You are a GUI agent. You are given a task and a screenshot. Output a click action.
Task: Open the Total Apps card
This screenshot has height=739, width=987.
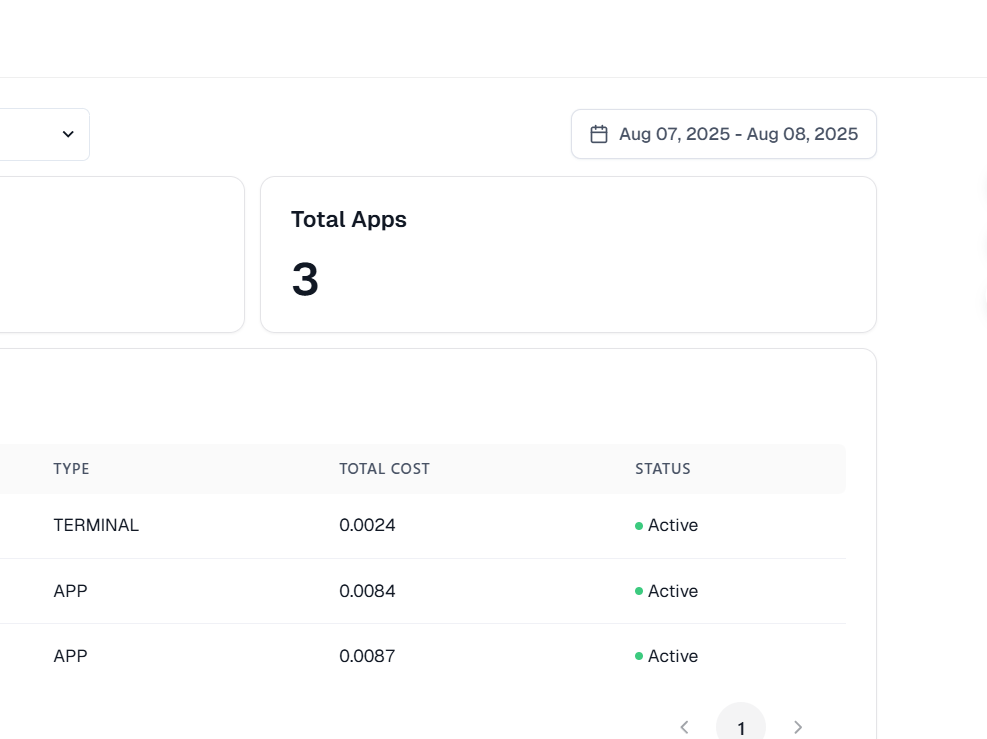coord(568,254)
